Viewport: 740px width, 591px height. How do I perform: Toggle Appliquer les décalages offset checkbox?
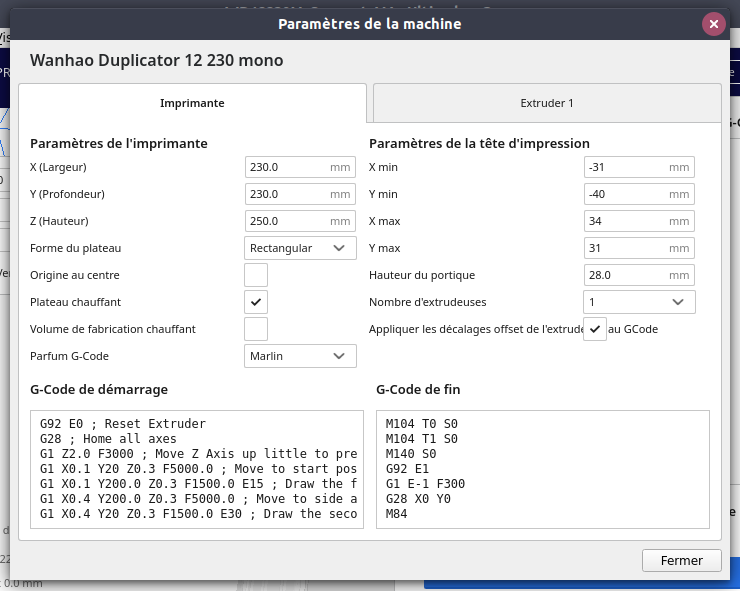pos(595,329)
